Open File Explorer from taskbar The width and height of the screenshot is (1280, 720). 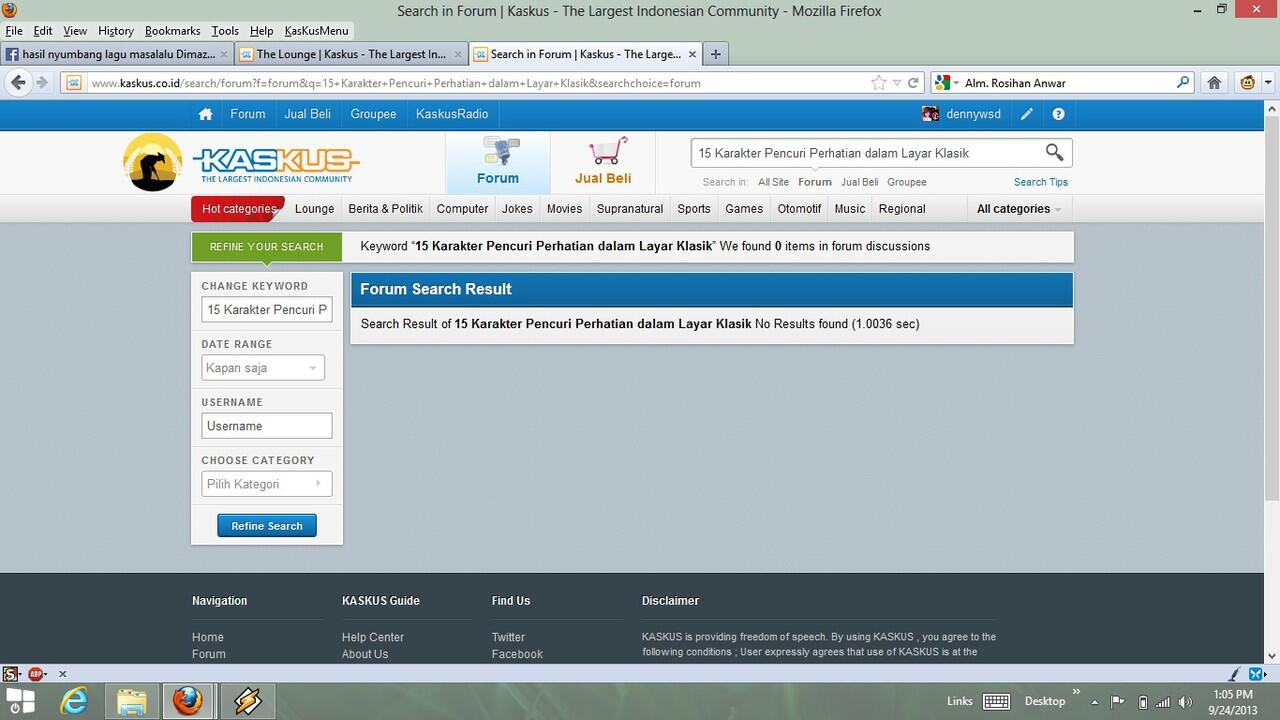[x=131, y=701]
